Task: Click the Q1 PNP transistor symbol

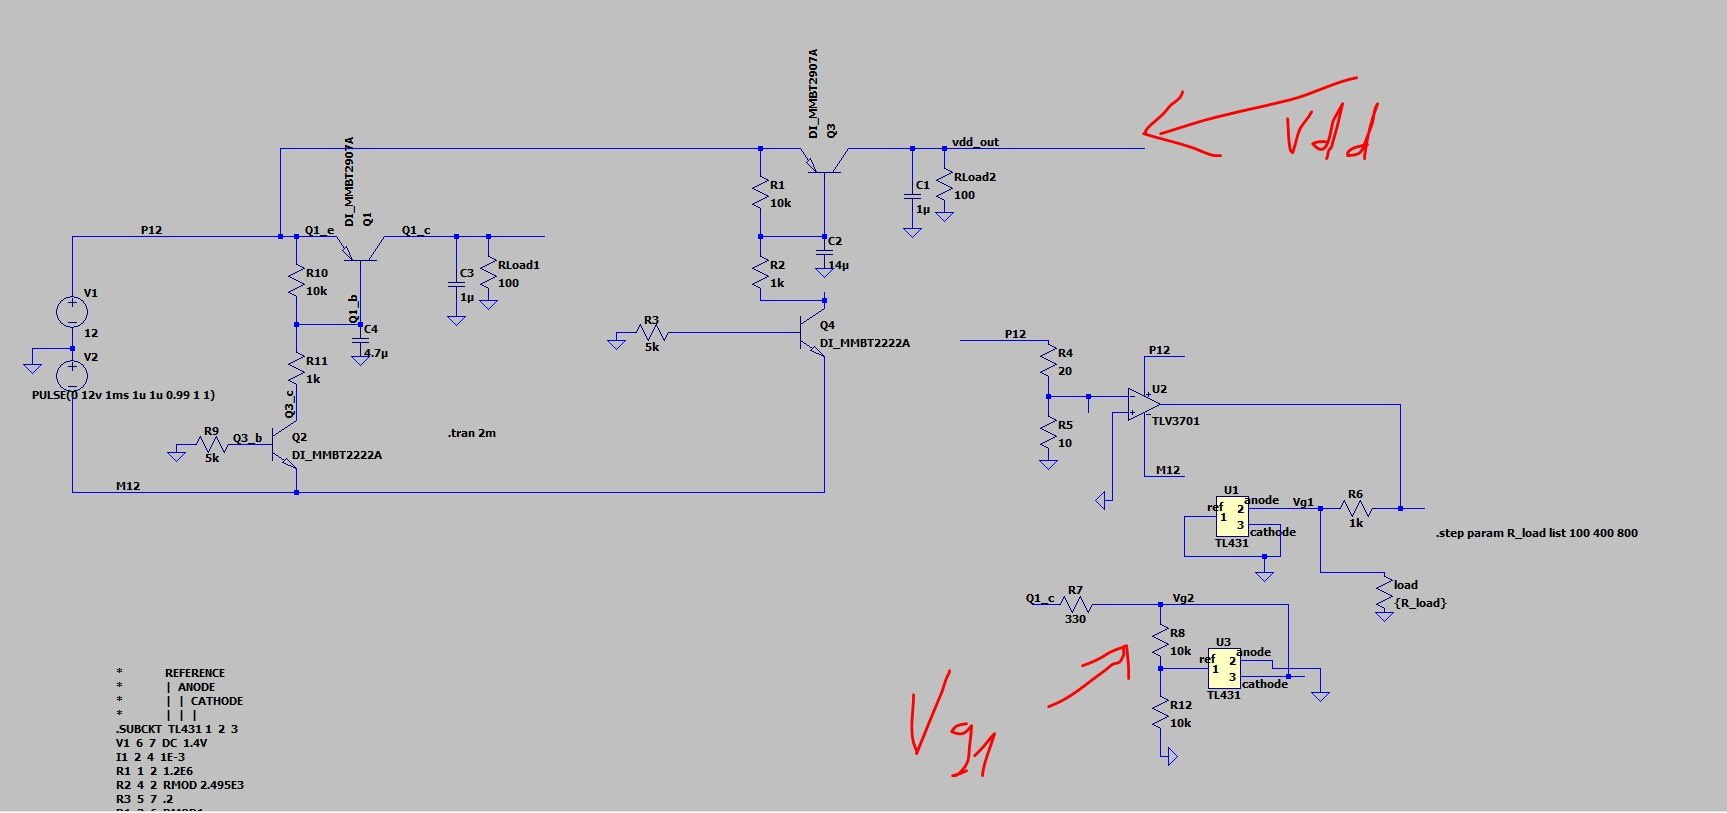Action: pos(361,248)
